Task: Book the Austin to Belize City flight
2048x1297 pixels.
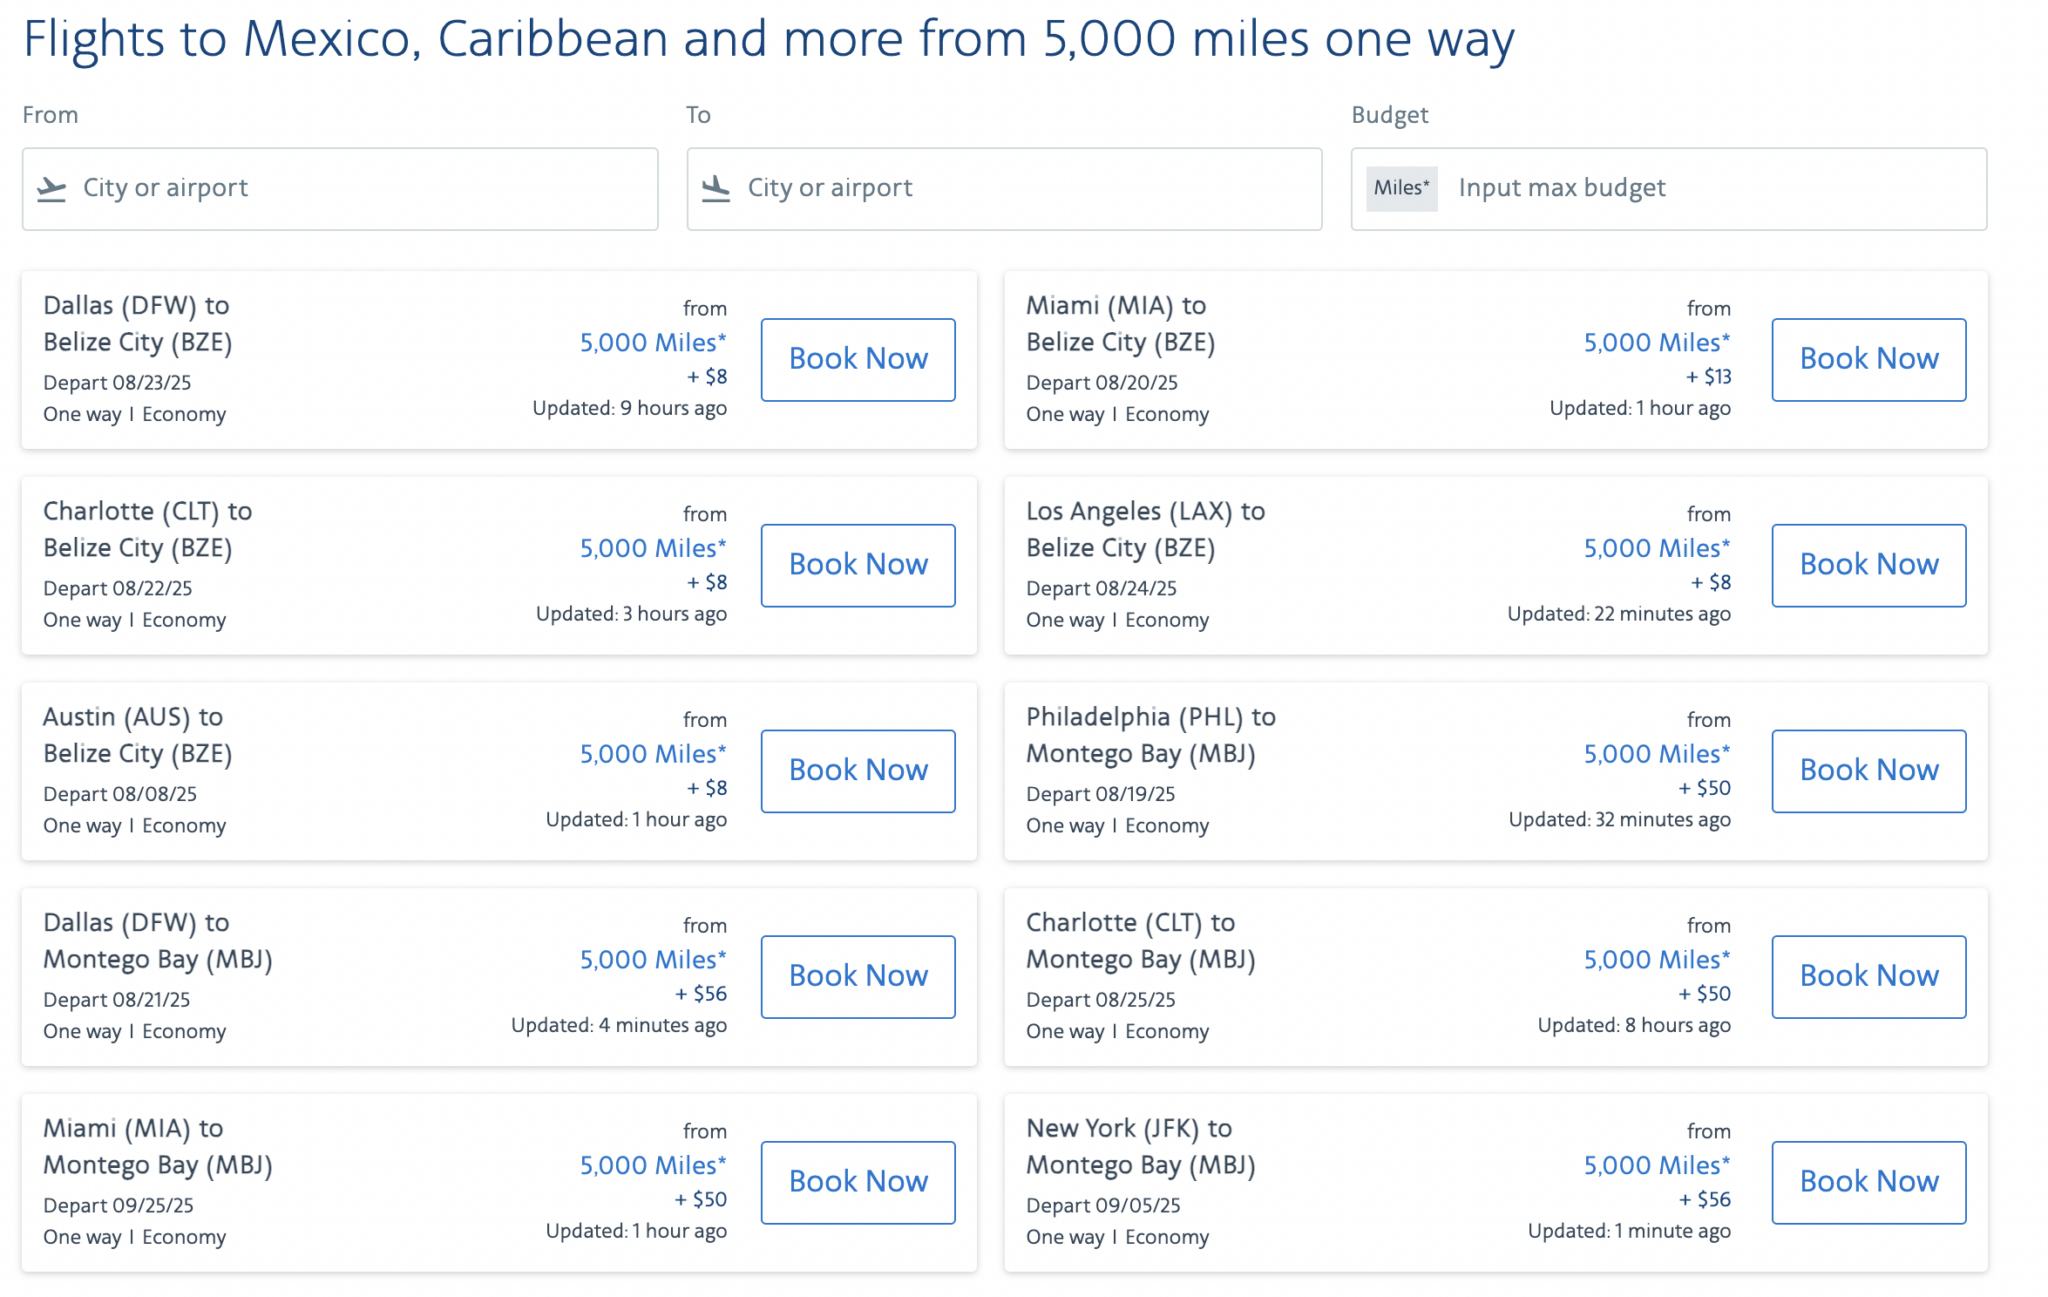Action: (857, 770)
